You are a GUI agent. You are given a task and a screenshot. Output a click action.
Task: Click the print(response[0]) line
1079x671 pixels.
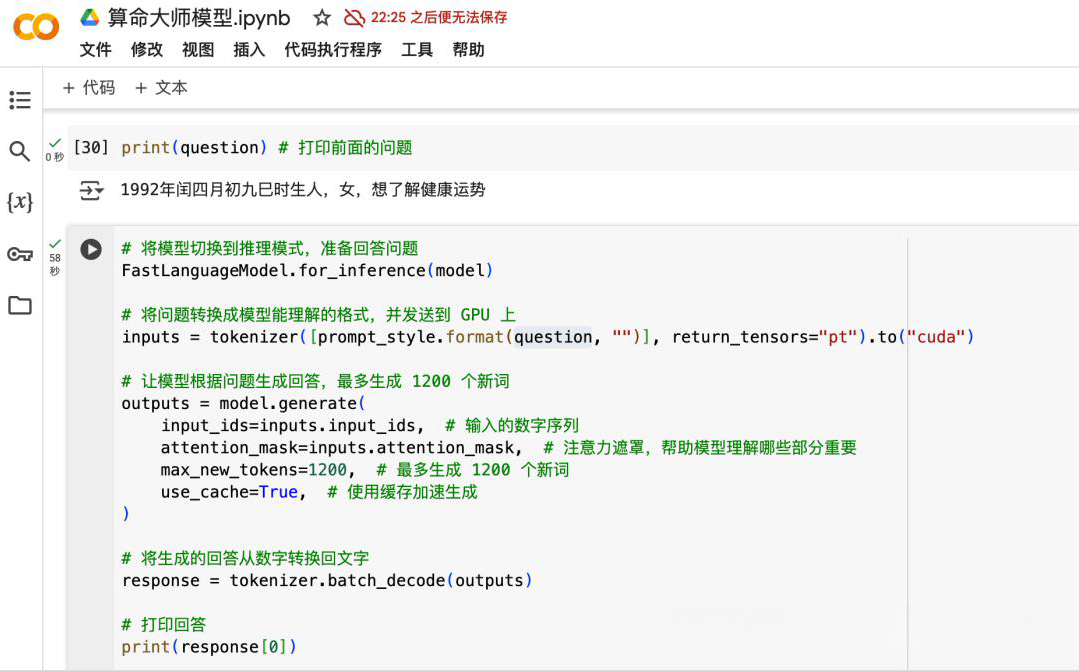point(209,647)
